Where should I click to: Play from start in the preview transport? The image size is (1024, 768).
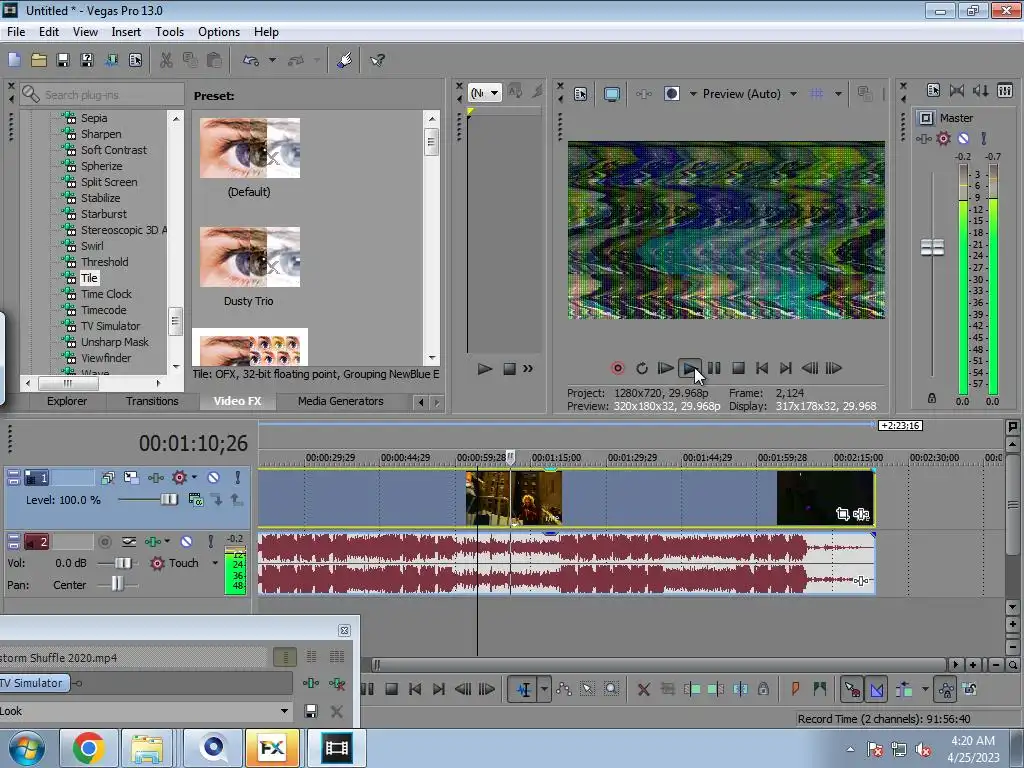tap(665, 368)
